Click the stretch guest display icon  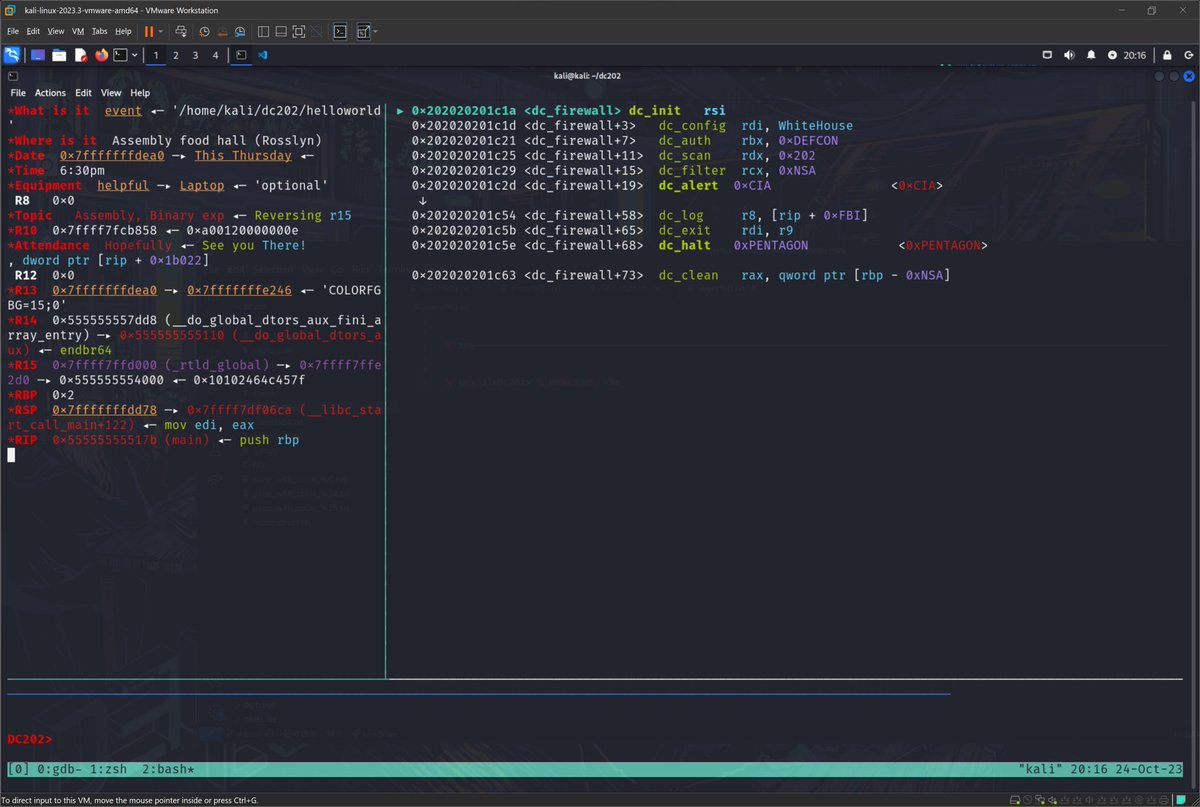tap(363, 31)
